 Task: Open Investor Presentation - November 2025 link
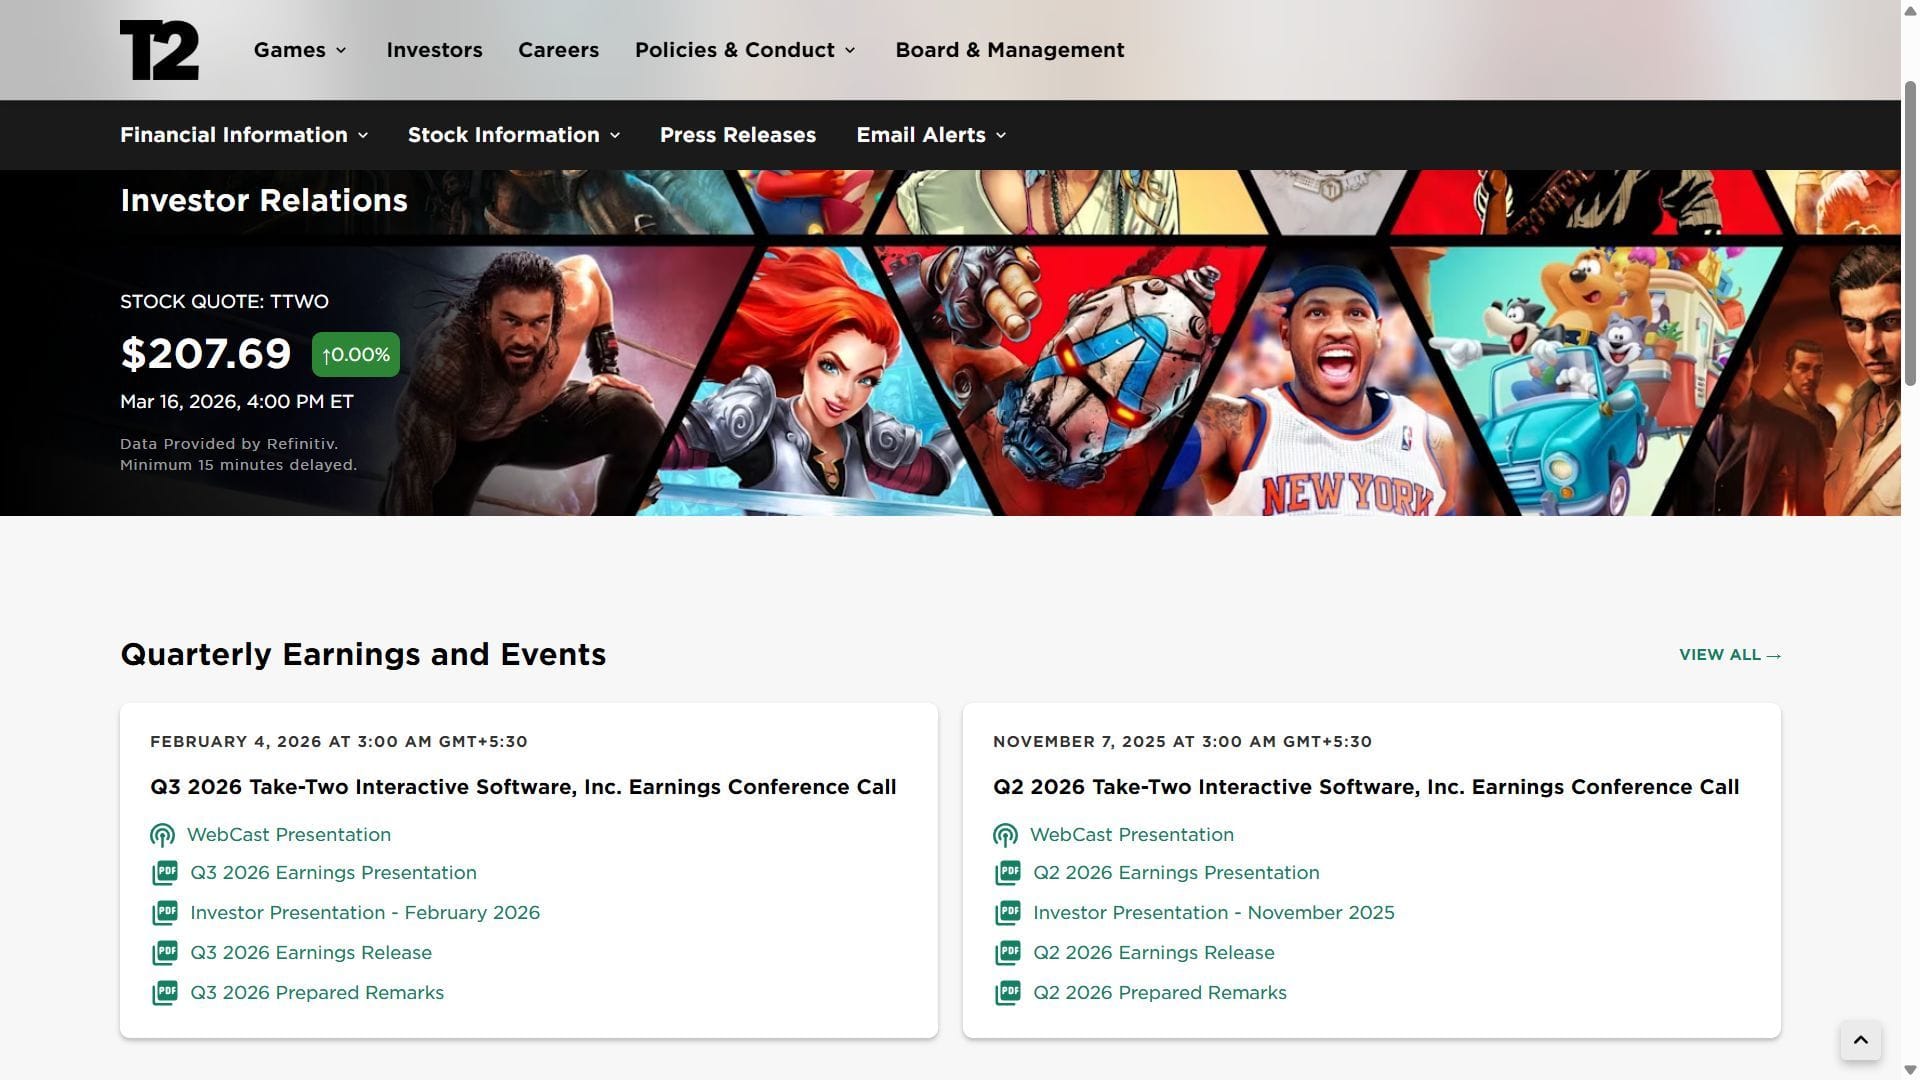coord(1214,913)
